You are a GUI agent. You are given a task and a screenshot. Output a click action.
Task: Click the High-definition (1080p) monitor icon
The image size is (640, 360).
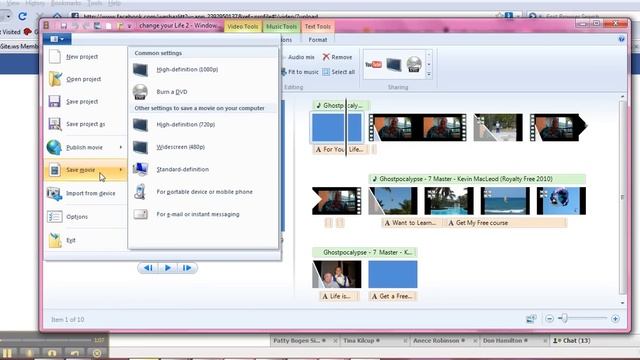[x=140, y=70]
